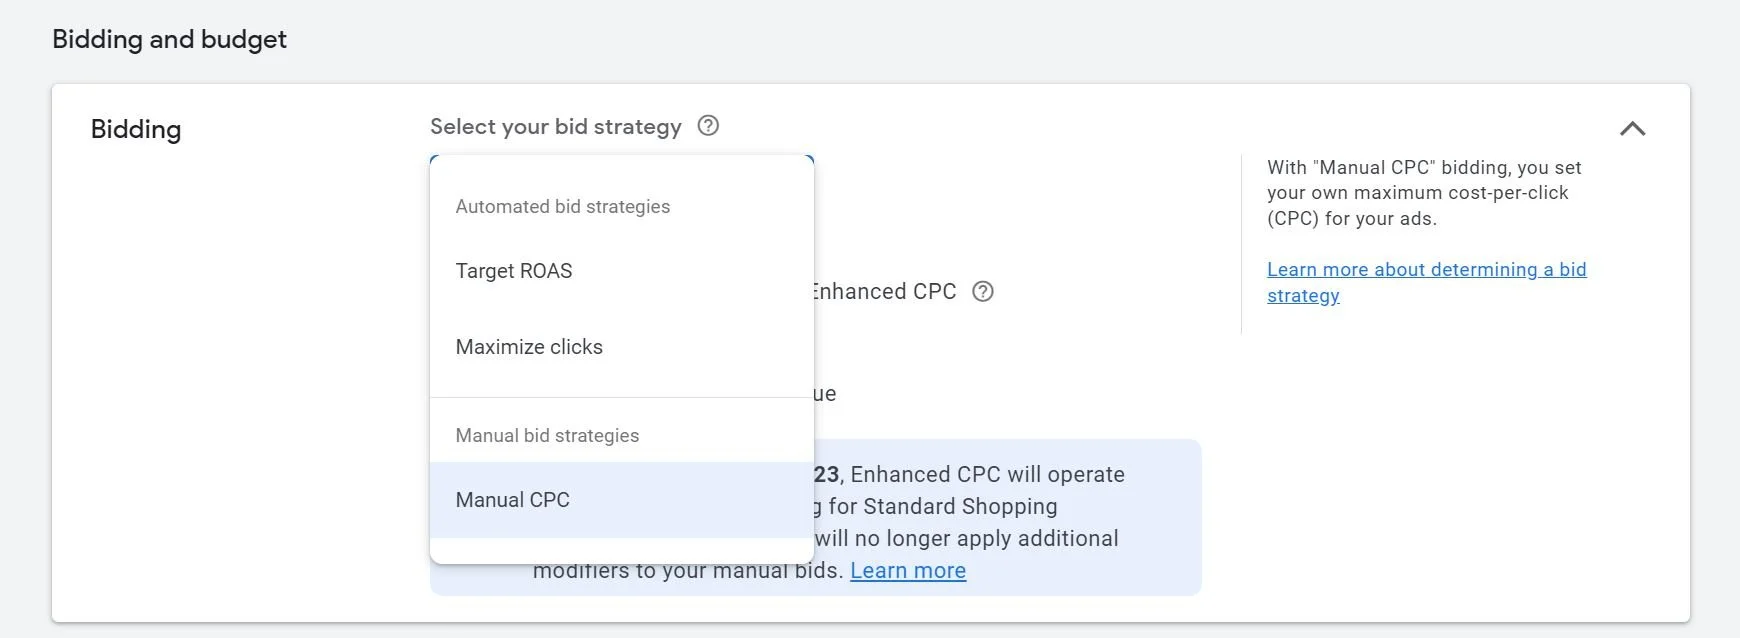
Task: Click "modifiers to your manual bids" notice text
Action: click(688, 573)
